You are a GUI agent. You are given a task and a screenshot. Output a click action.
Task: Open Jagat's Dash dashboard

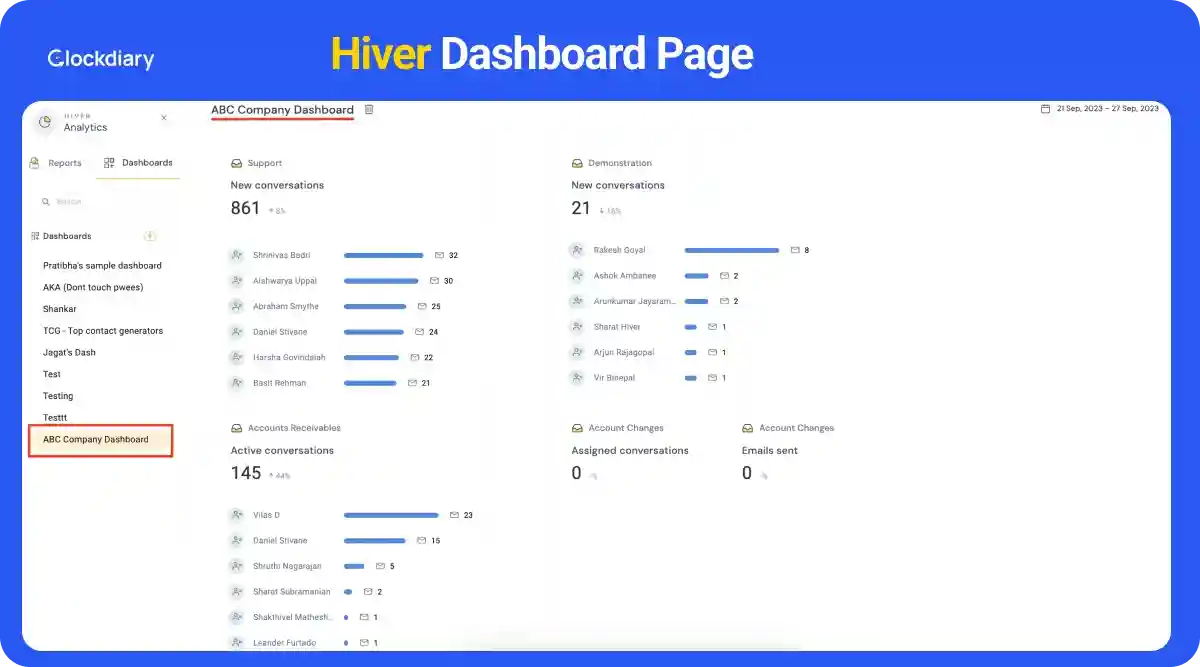[69, 353]
